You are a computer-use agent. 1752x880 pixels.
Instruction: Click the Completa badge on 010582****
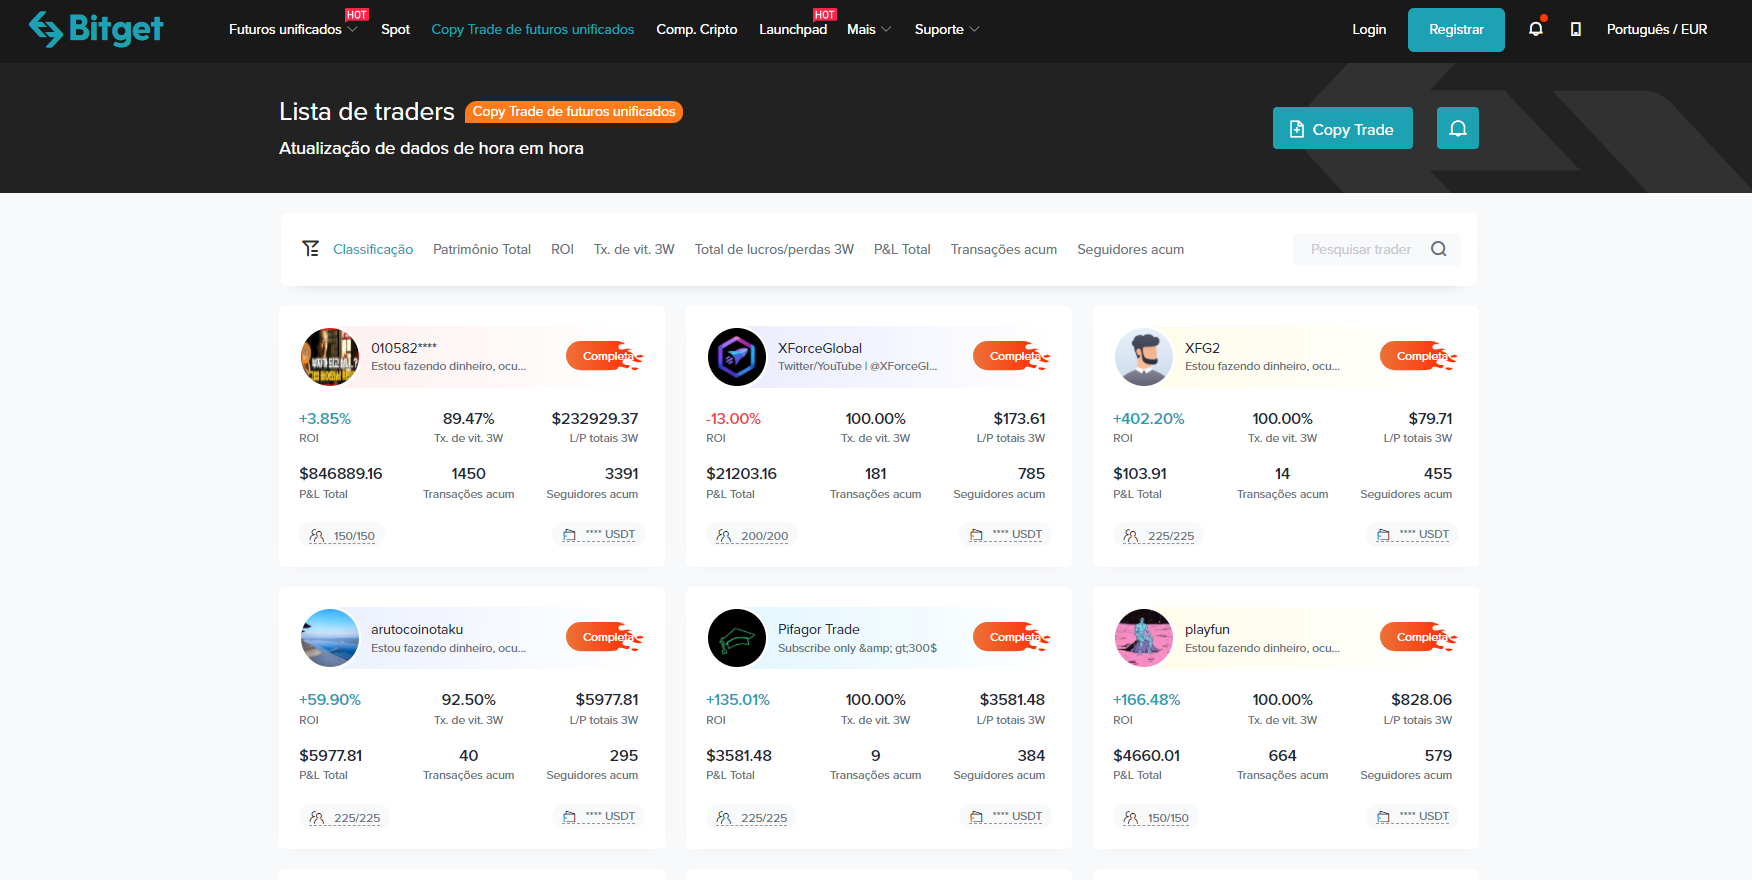pos(605,356)
